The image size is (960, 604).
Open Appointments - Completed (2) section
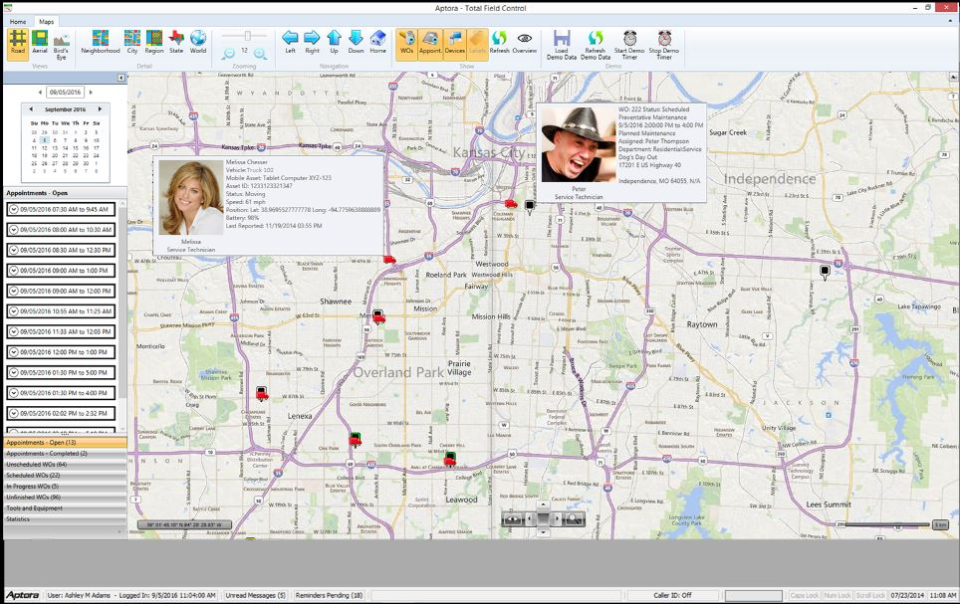[65, 453]
